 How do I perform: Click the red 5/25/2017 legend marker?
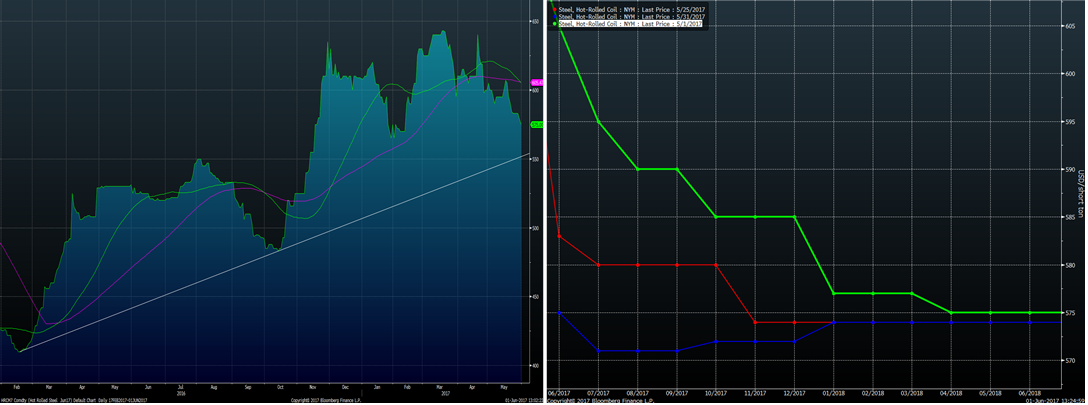pos(553,9)
